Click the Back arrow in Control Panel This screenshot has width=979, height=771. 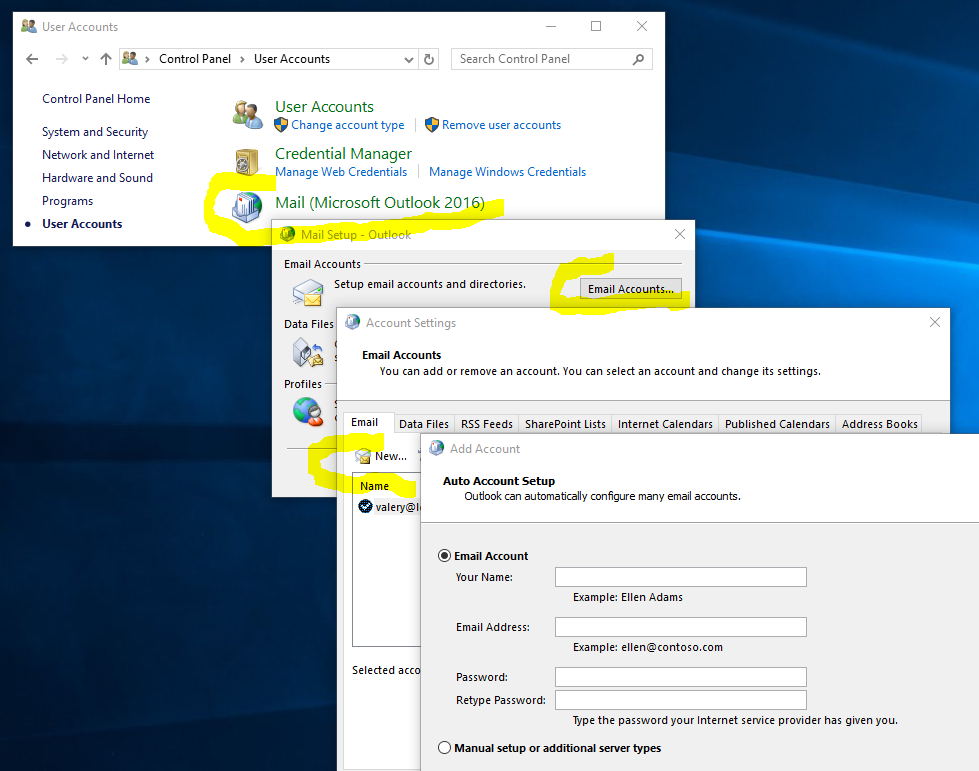(x=32, y=59)
